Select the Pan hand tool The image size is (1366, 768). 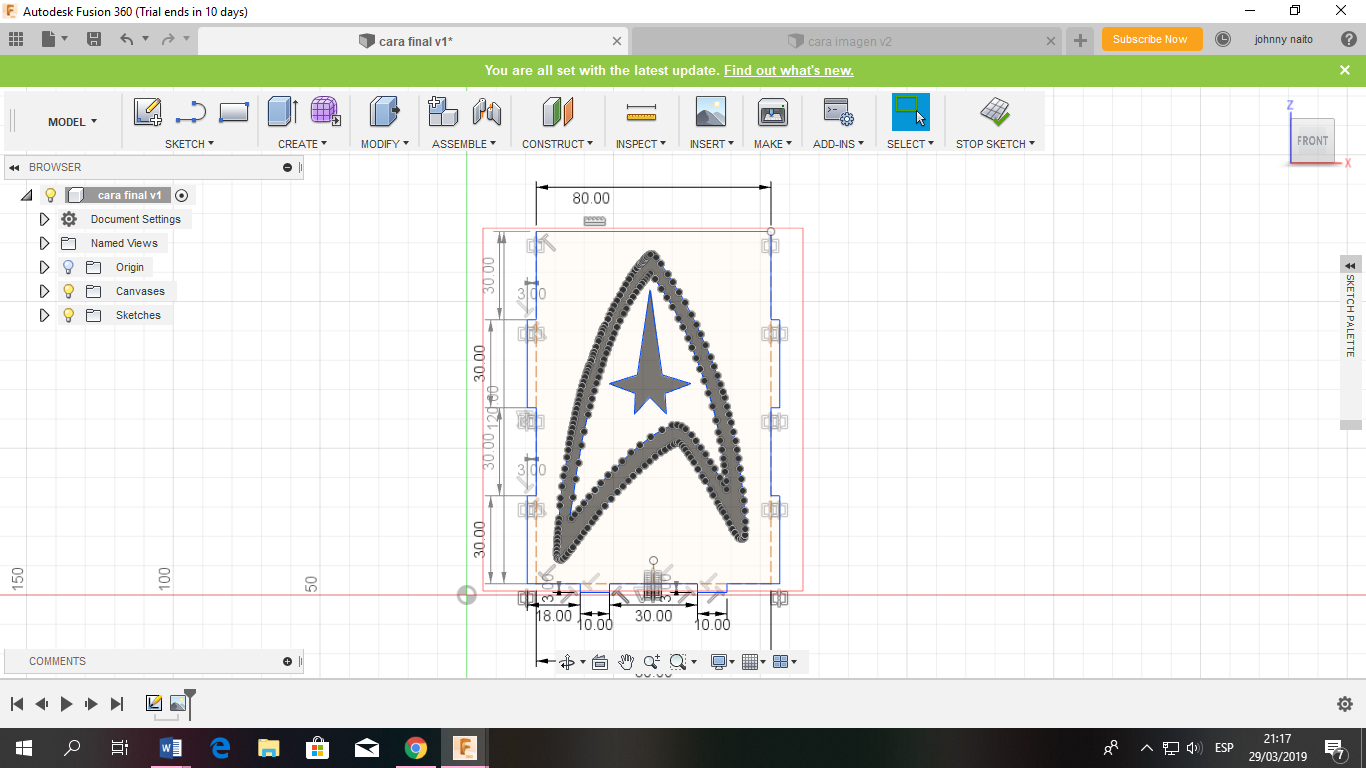626,661
